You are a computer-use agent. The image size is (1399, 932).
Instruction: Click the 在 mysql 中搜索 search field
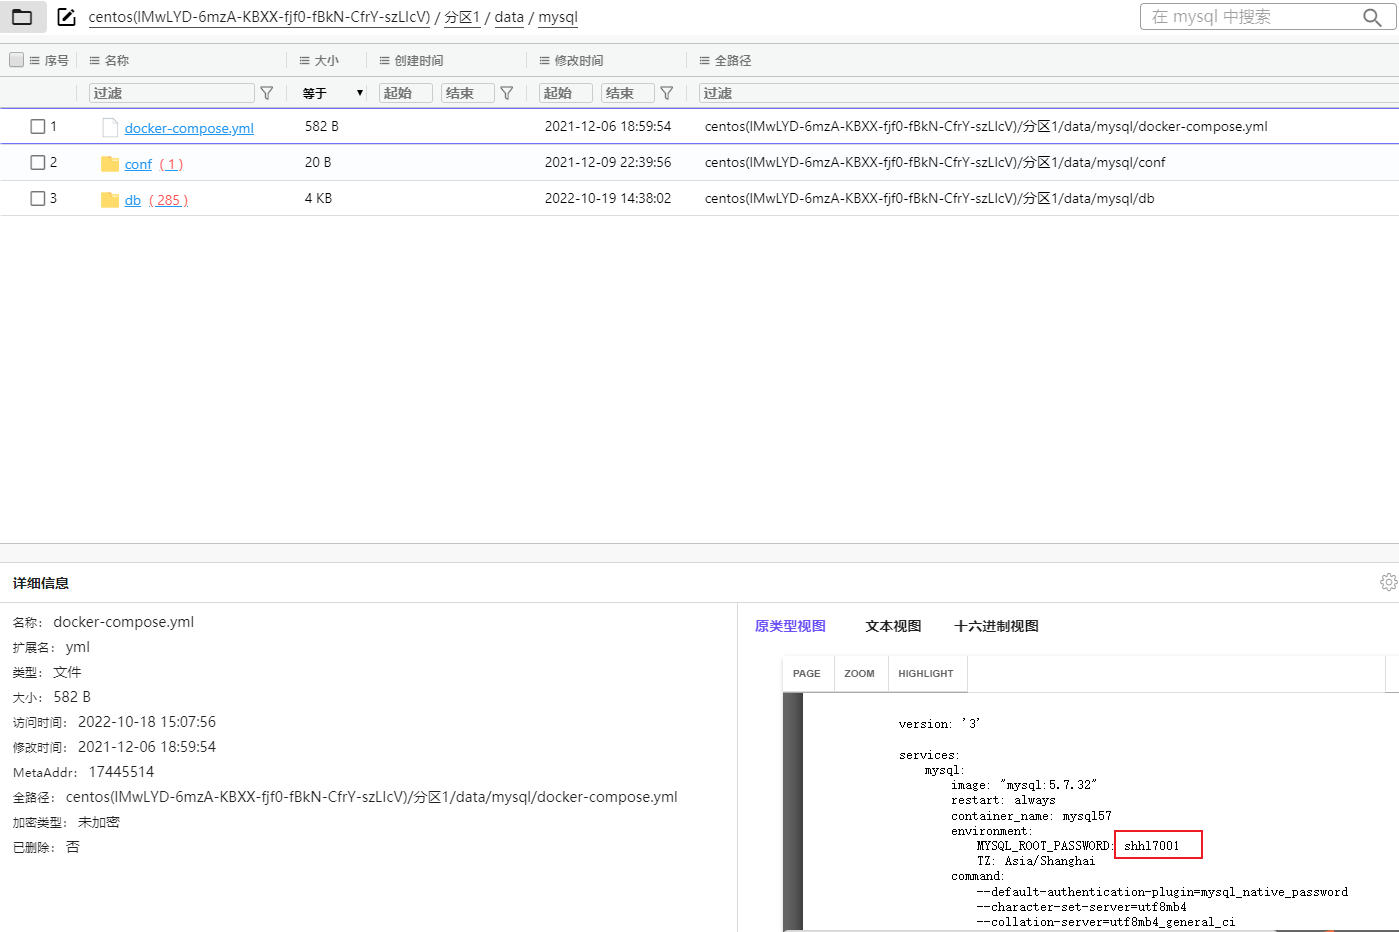point(1250,17)
